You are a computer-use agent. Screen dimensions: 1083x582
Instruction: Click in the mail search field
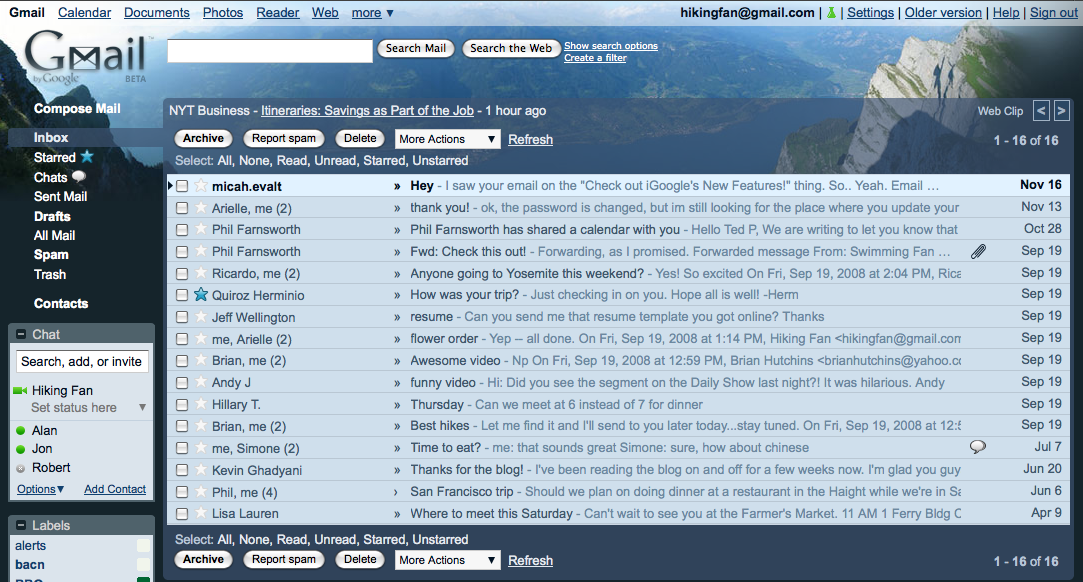(270, 50)
